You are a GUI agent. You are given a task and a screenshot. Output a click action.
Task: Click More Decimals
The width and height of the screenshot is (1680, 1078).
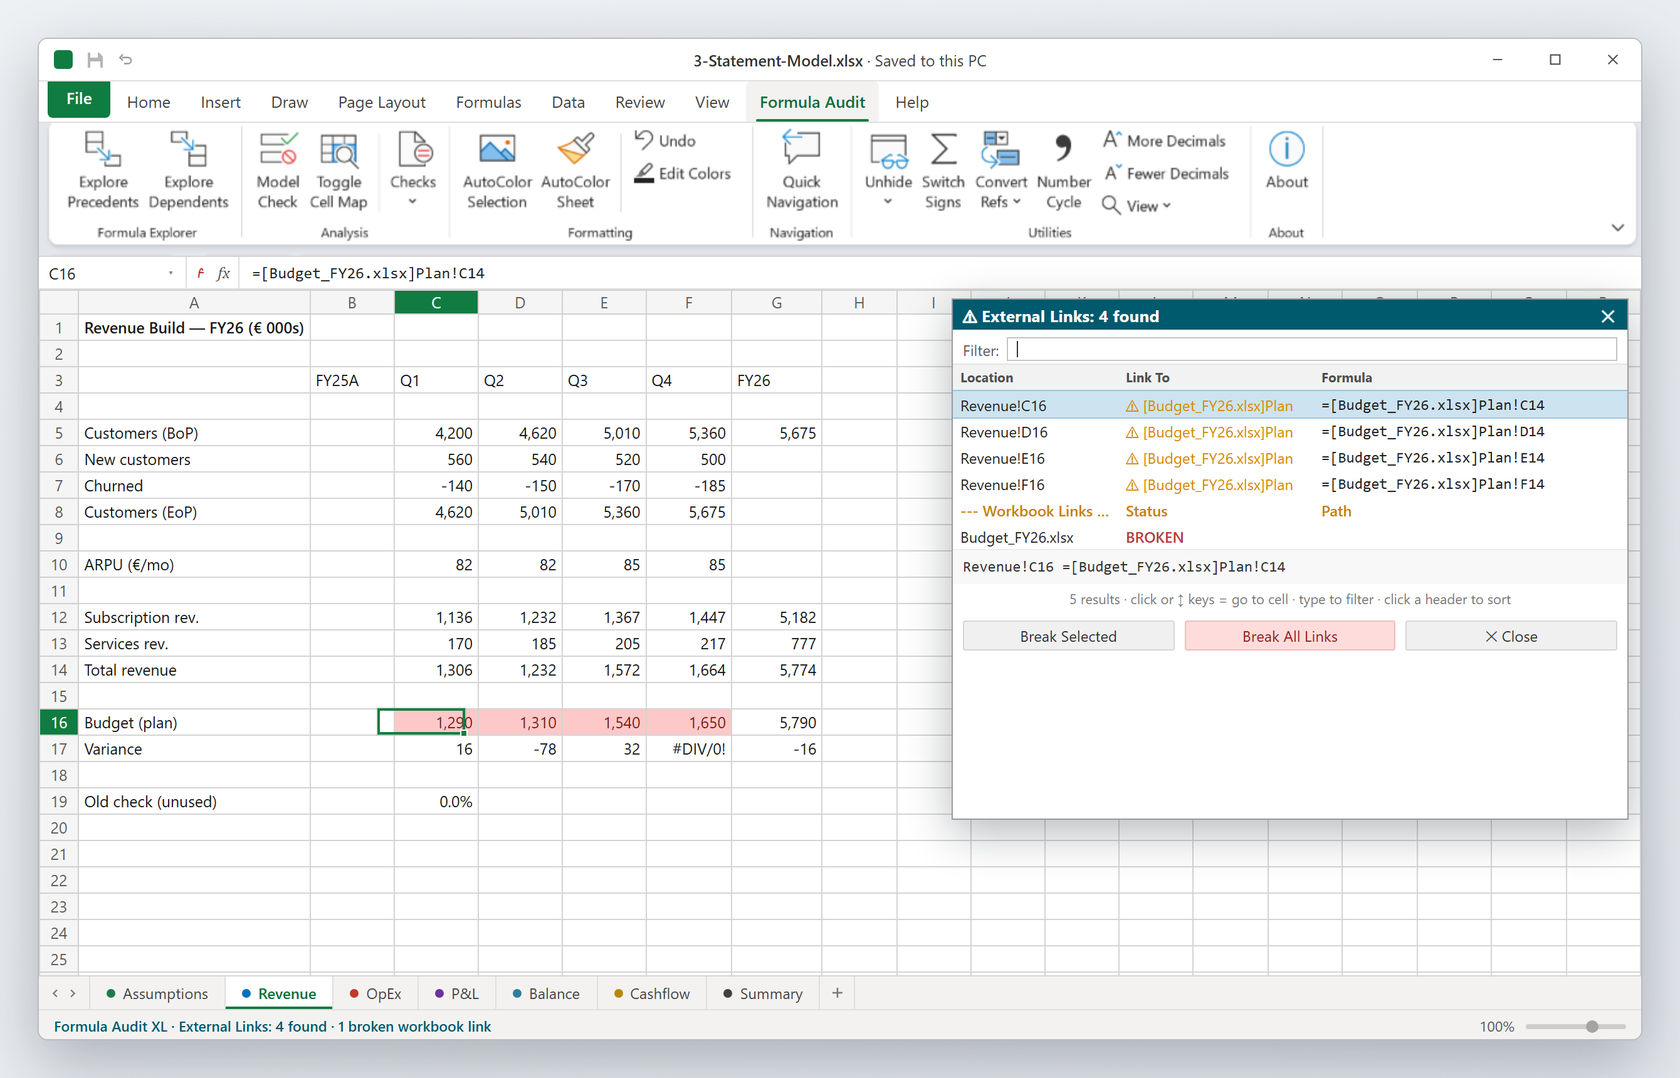click(1164, 141)
